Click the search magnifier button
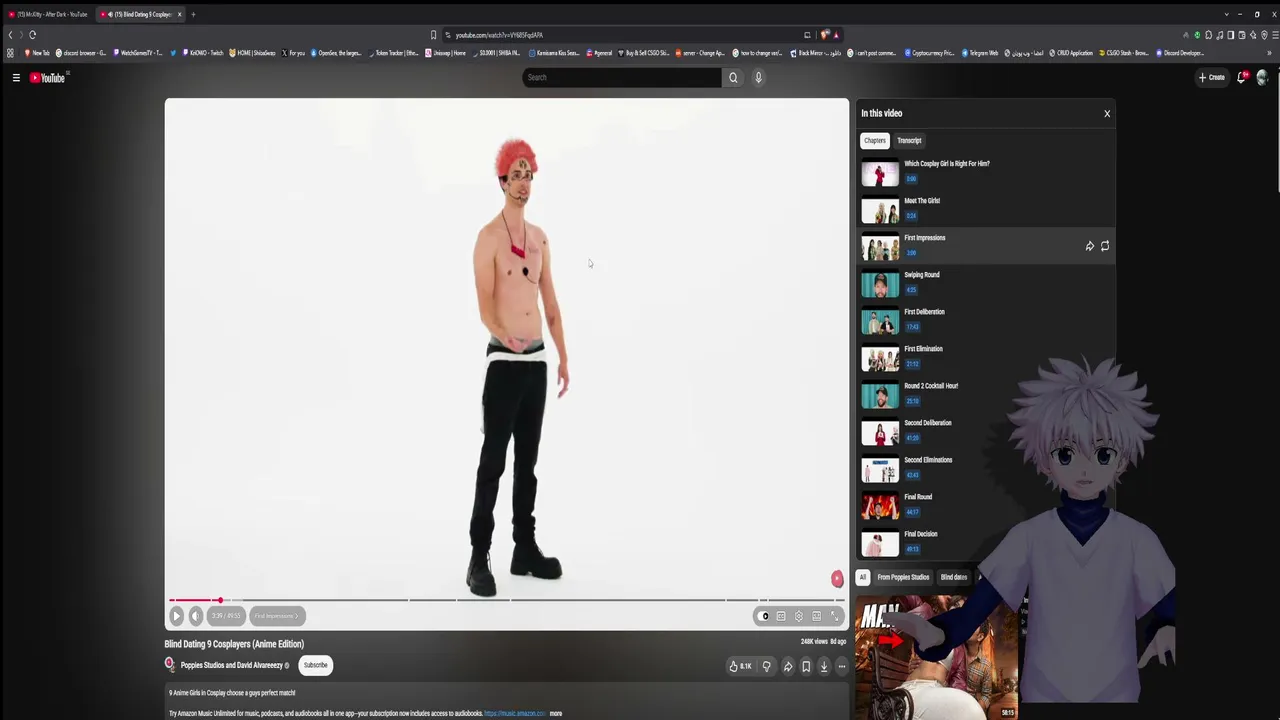The image size is (1280, 720). click(x=733, y=77)
